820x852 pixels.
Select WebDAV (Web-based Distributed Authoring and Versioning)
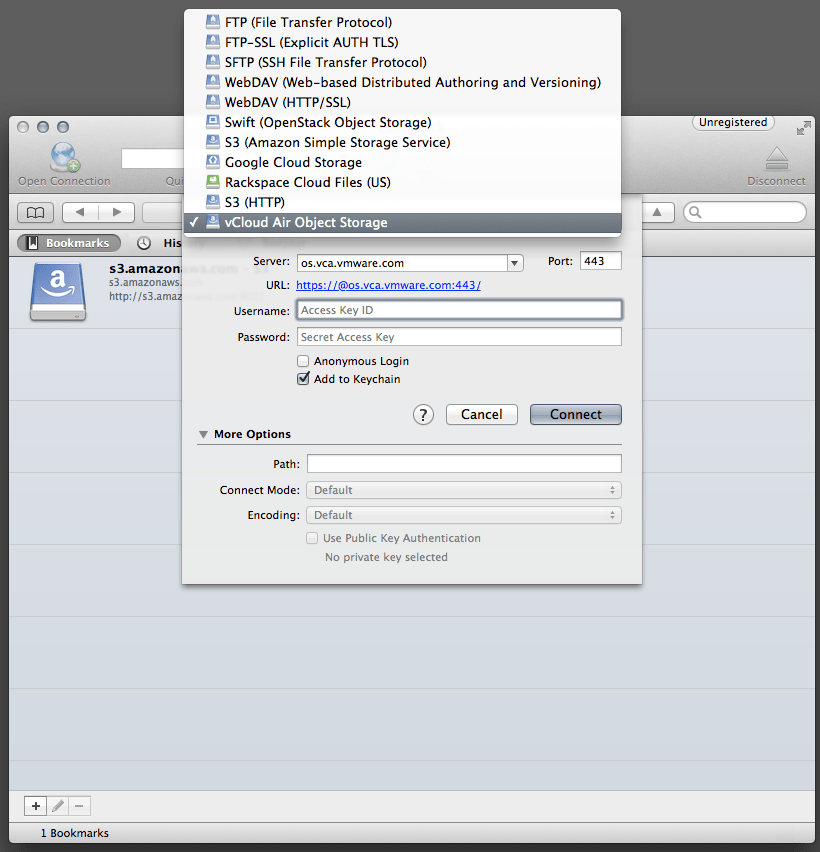point(403,83)
